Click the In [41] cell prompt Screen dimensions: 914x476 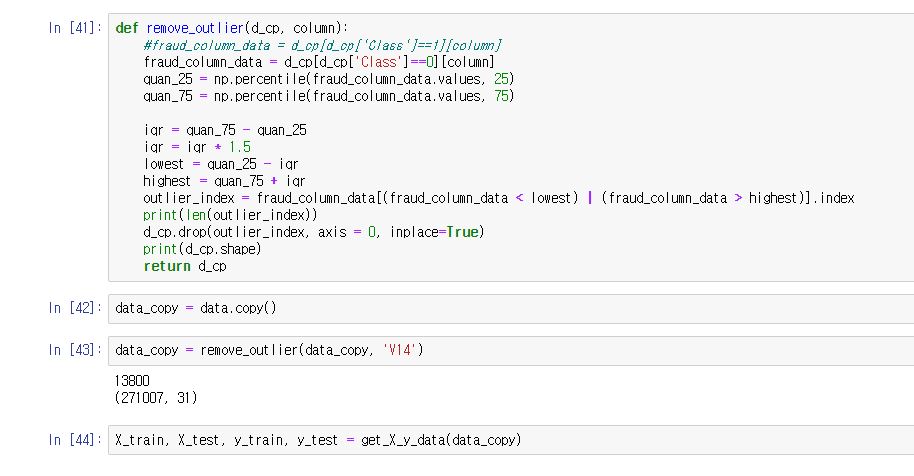pyautogui.click(x=75, y=28)
